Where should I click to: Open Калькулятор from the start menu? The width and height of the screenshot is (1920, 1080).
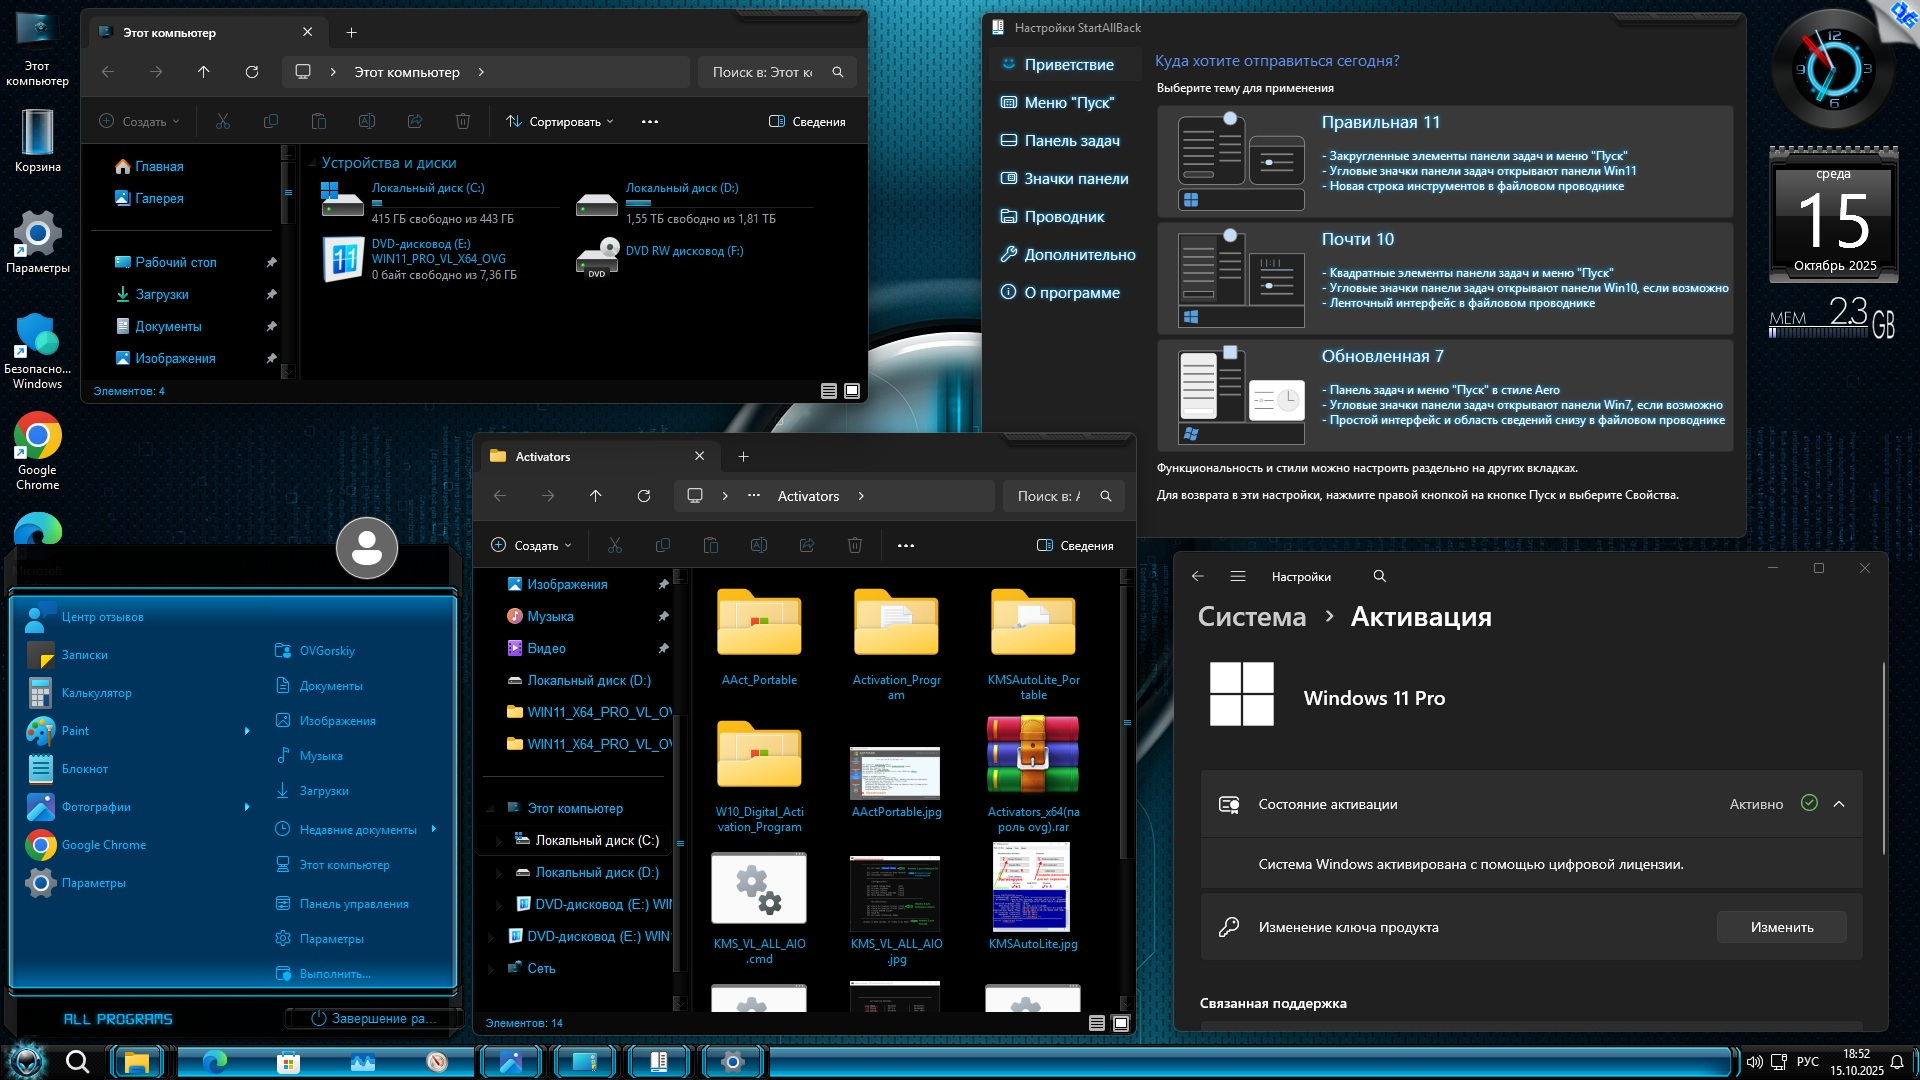pyautogui.click(x=96, y=693)
